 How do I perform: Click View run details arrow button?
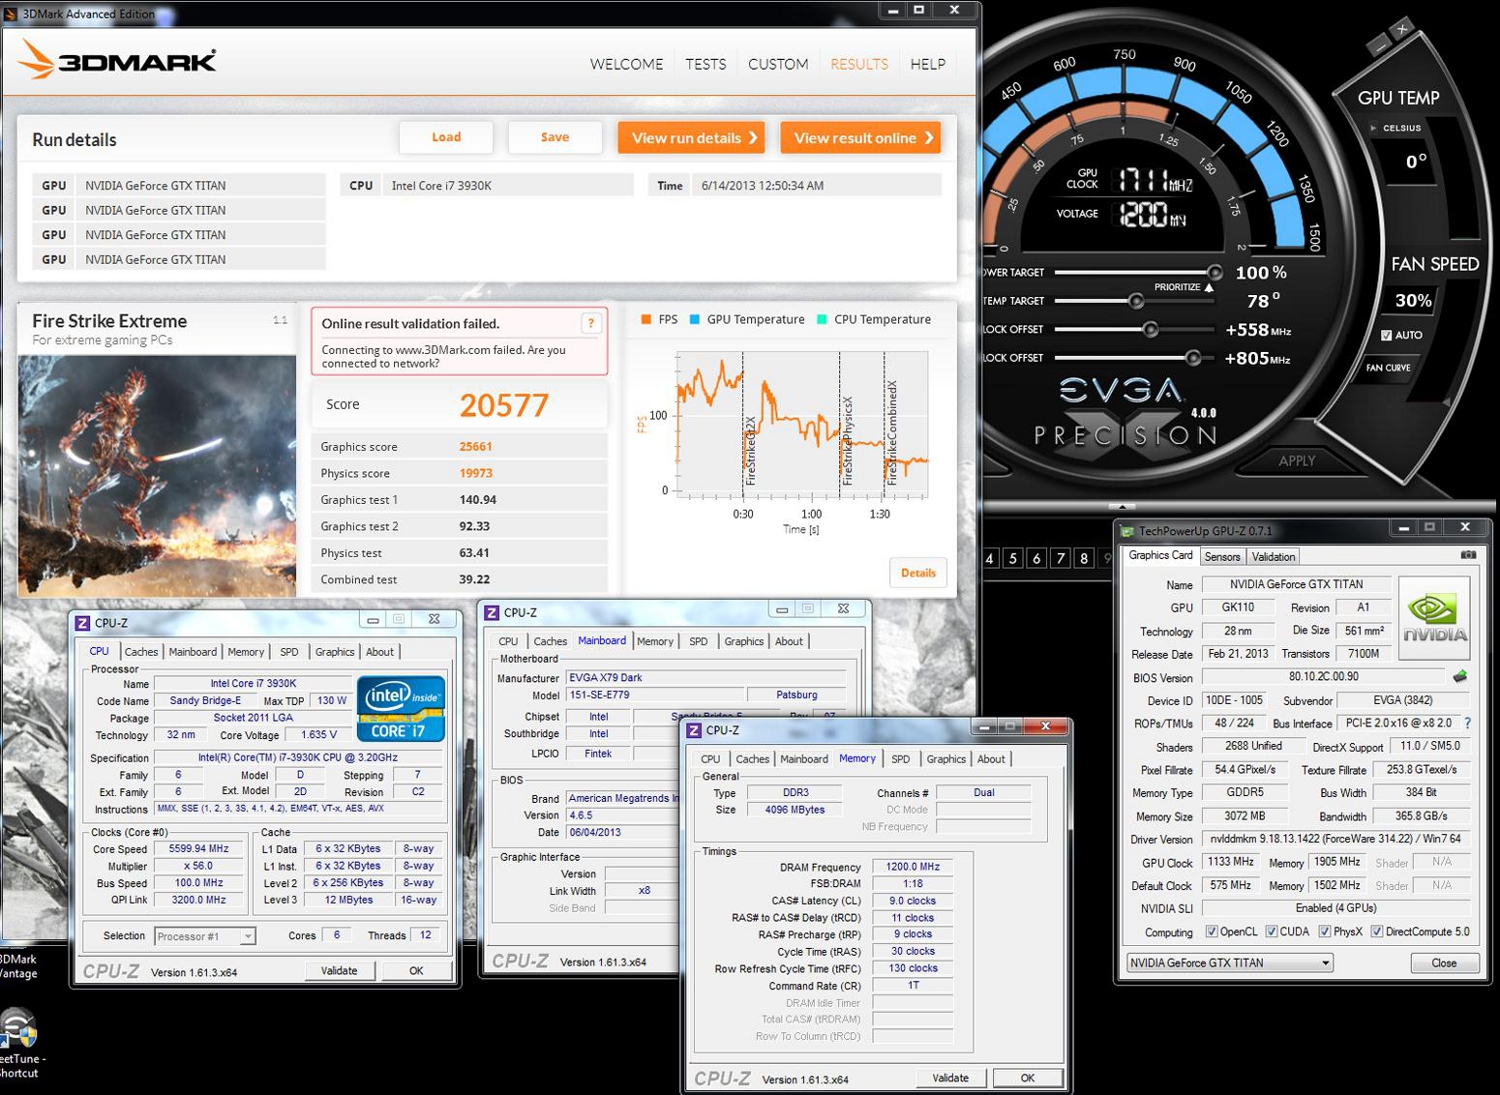(691, 138)
